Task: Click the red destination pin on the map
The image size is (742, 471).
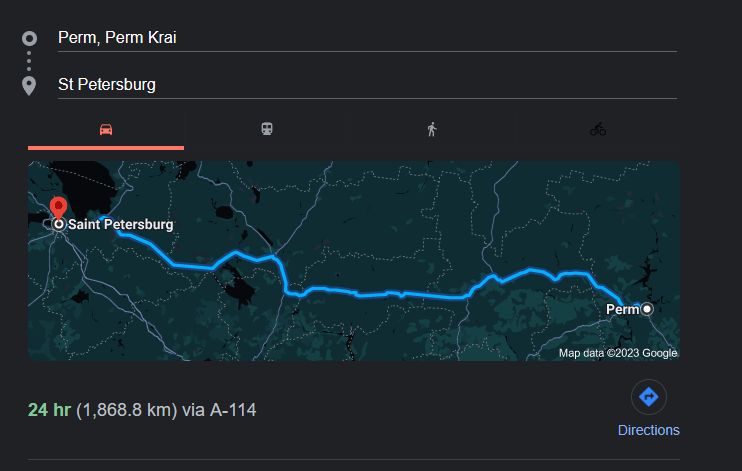Action: point(59,209)
